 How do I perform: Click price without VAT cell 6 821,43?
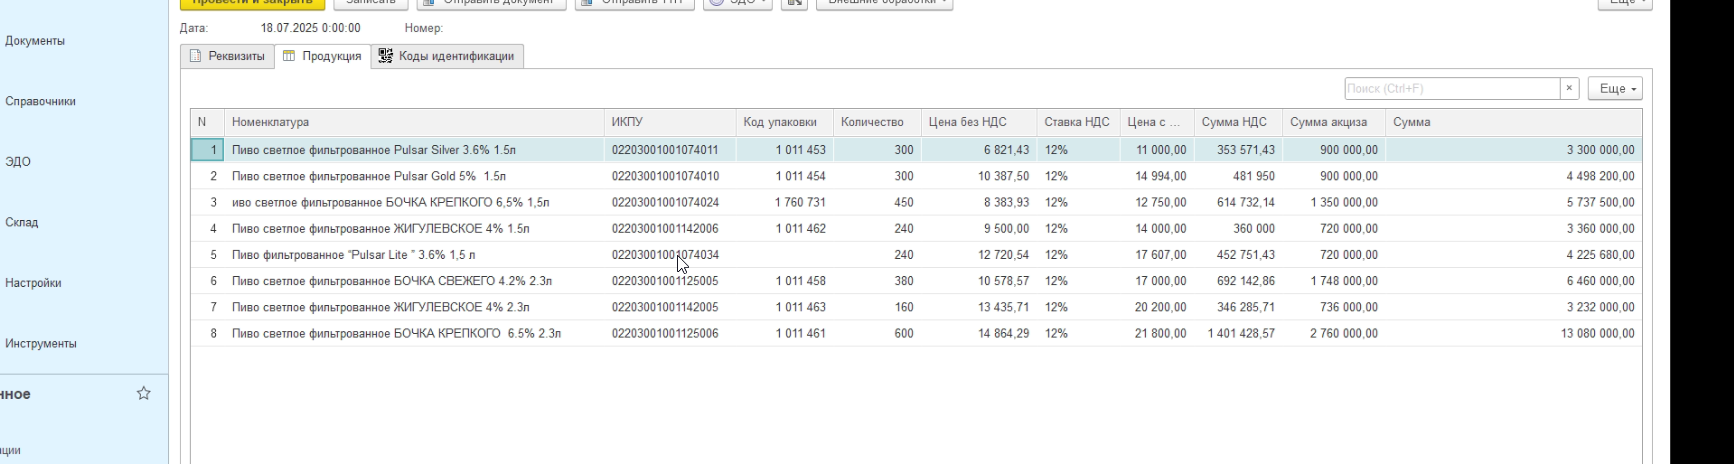(x=979, y=150)
